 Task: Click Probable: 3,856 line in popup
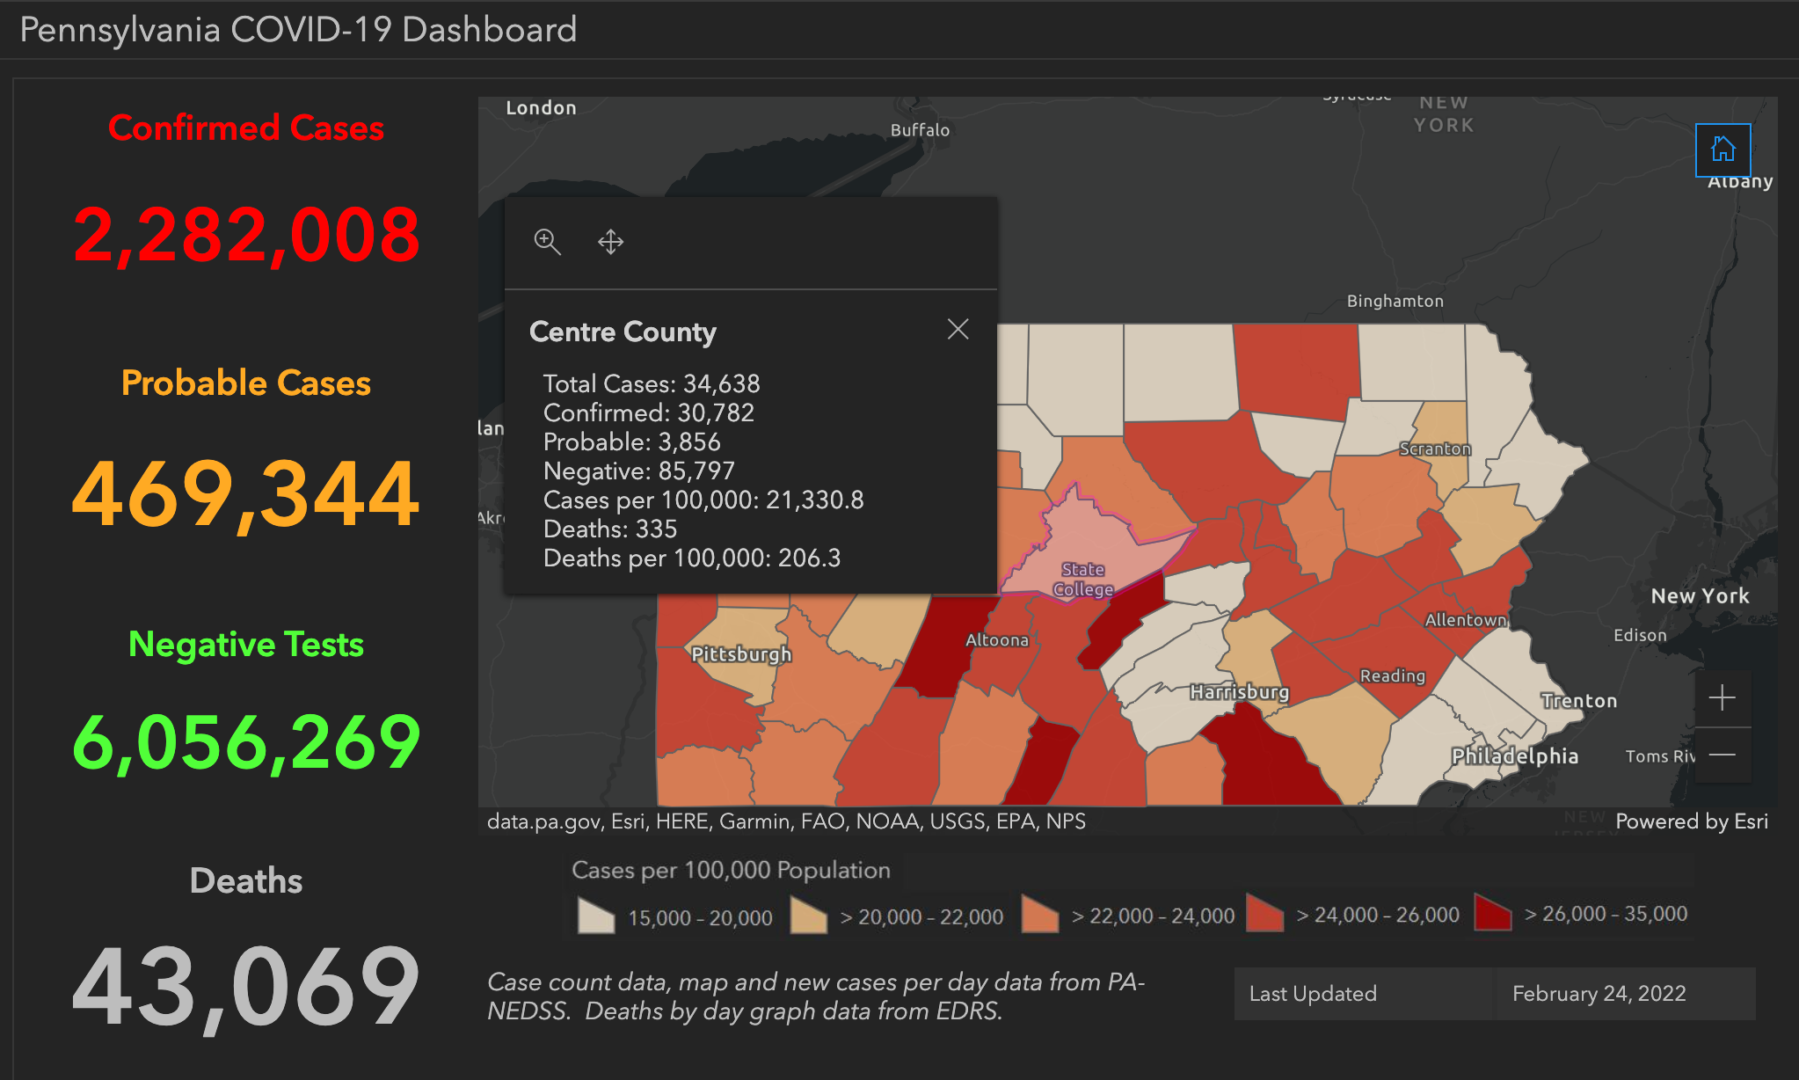coord(631,442)
